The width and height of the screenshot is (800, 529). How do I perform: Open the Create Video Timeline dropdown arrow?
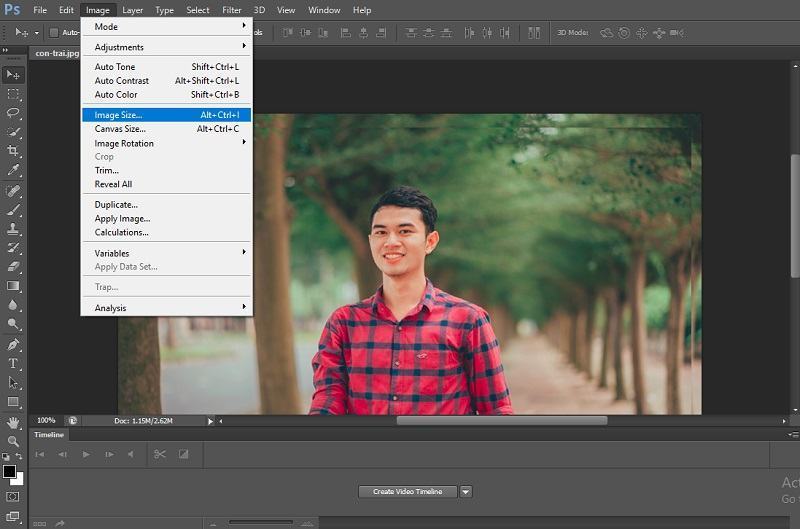466,492
